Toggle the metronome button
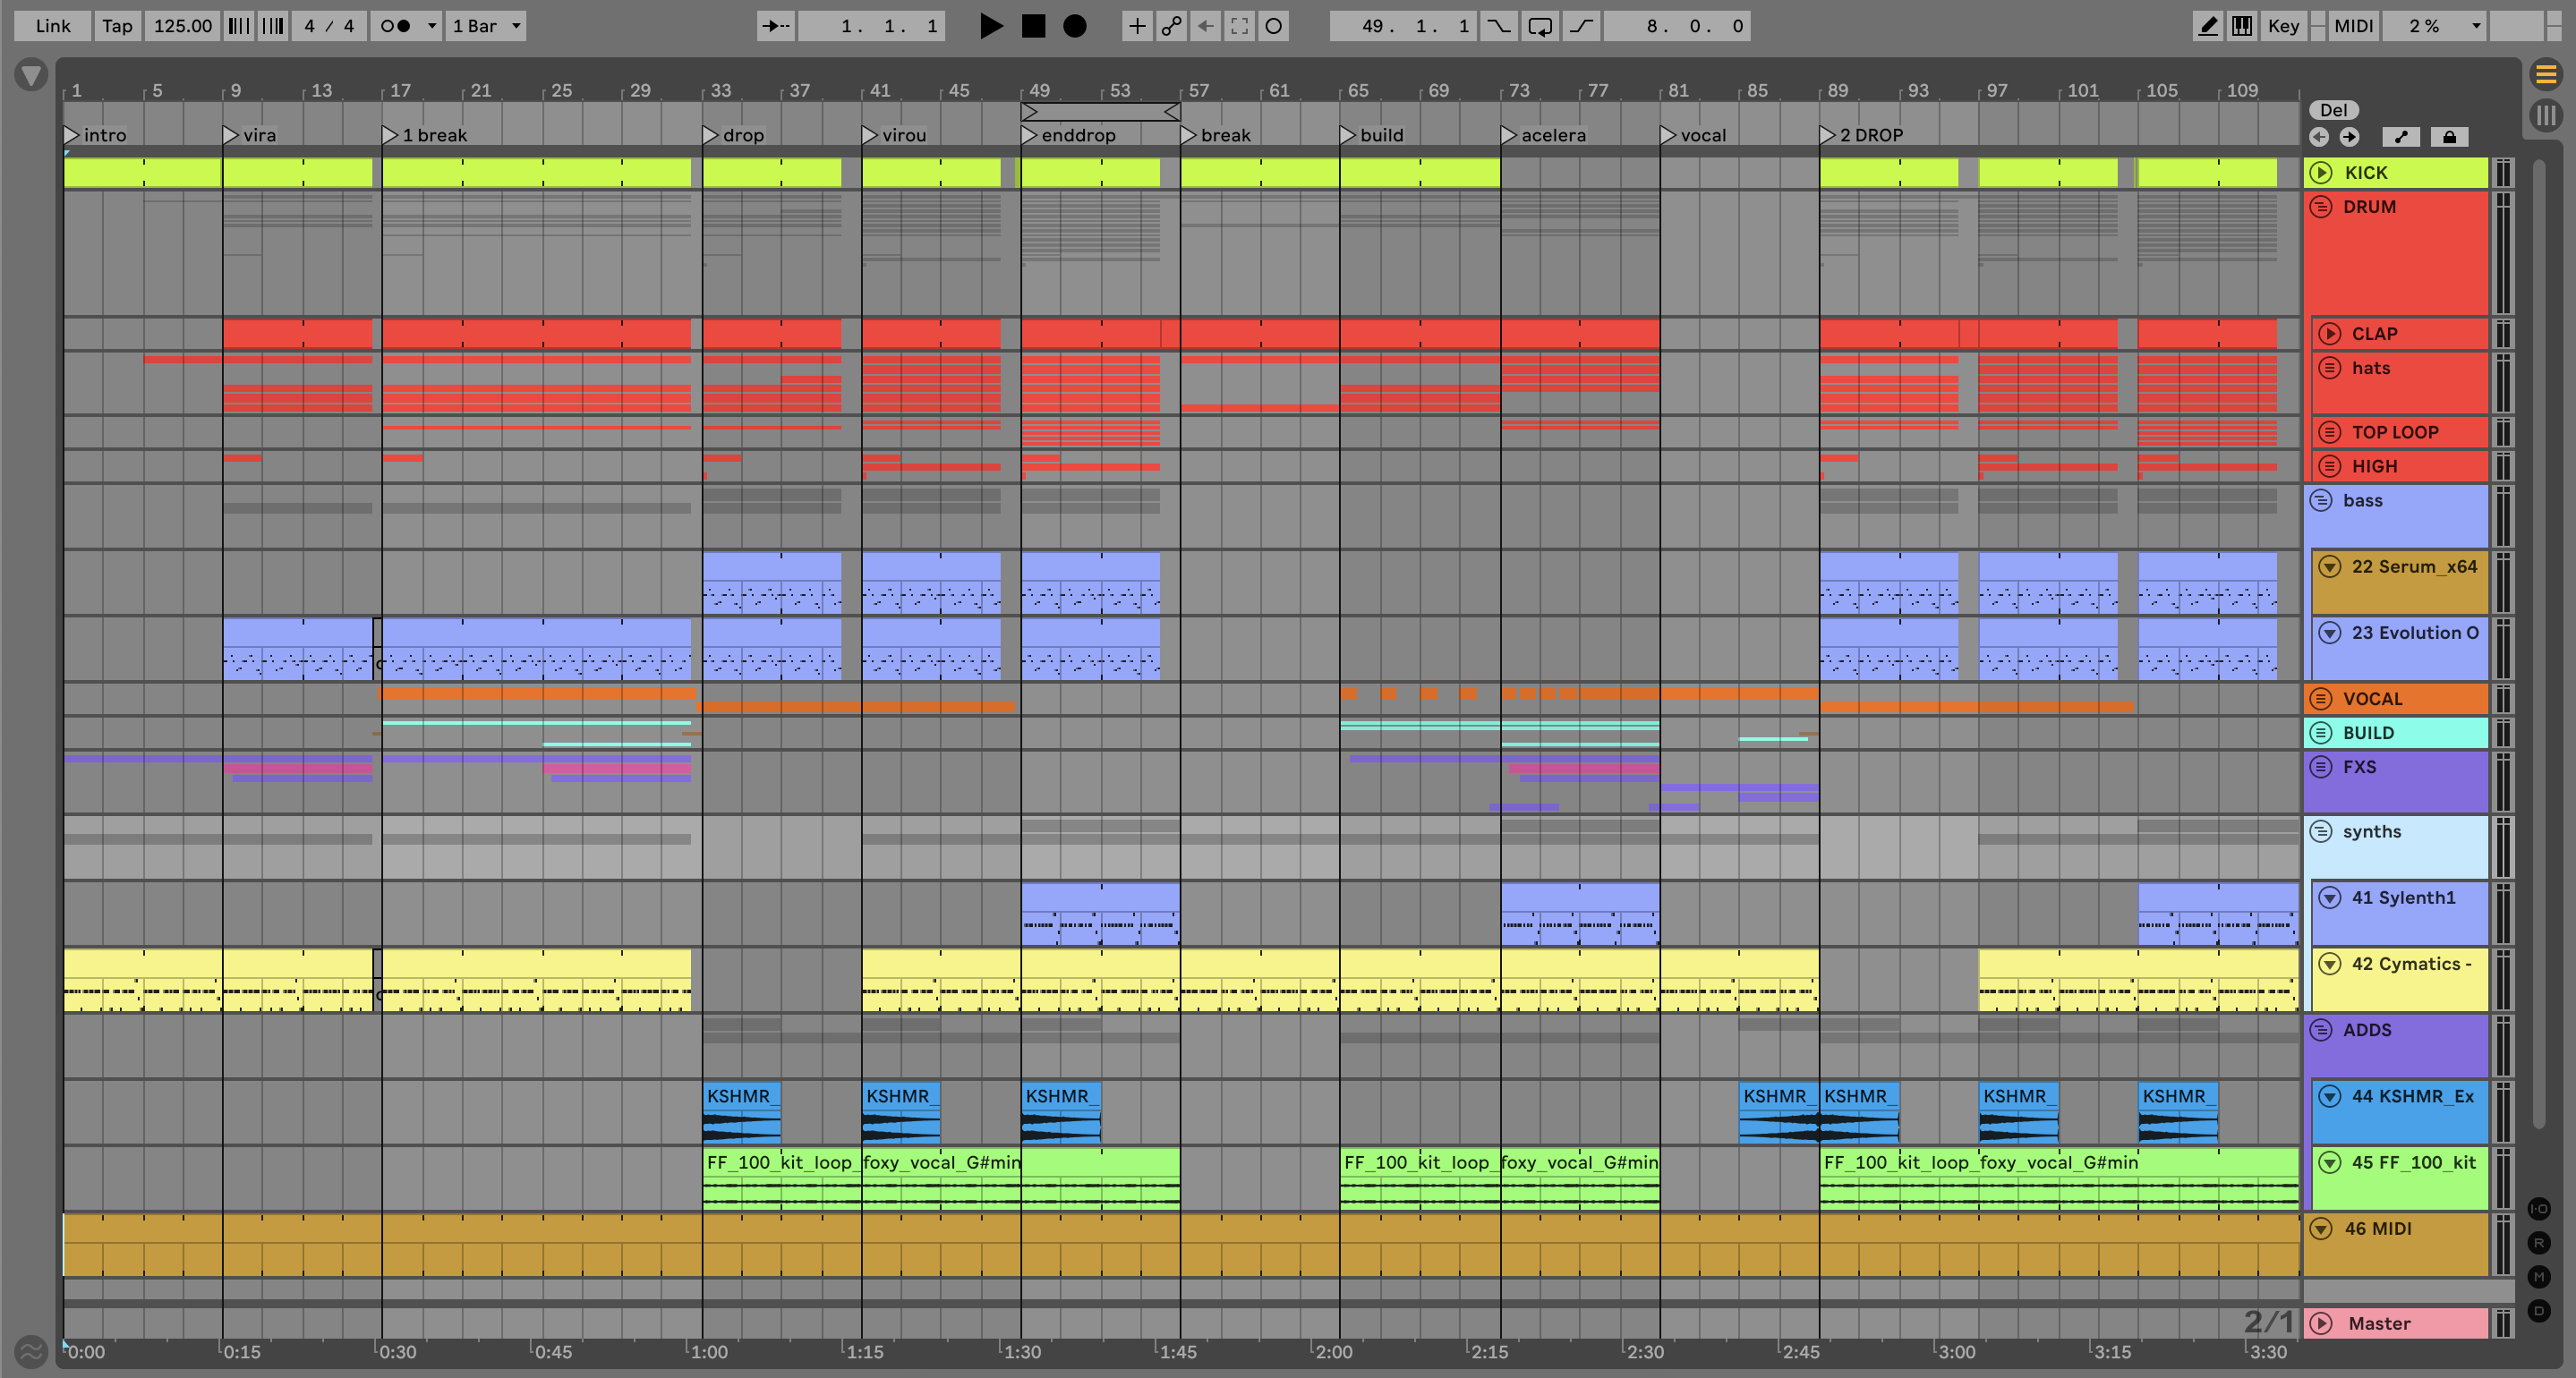Screen dimensions: 2576x1378 click(x=397, y=26)
